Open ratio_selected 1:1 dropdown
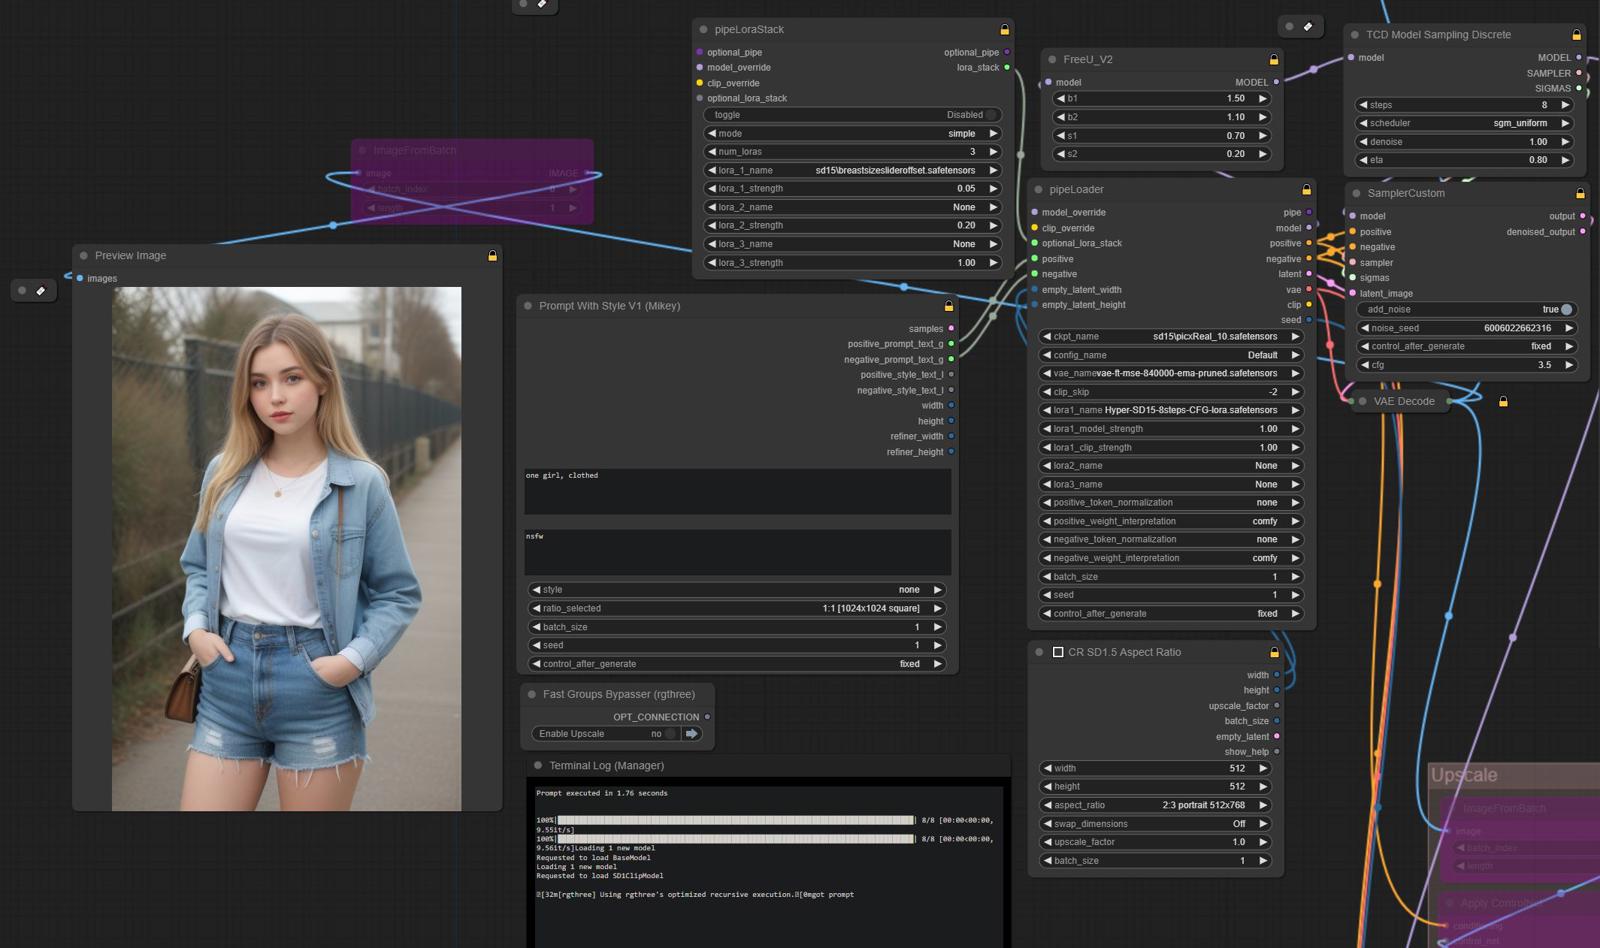The width and height of the screenshot is (1600, 948). 738,609
